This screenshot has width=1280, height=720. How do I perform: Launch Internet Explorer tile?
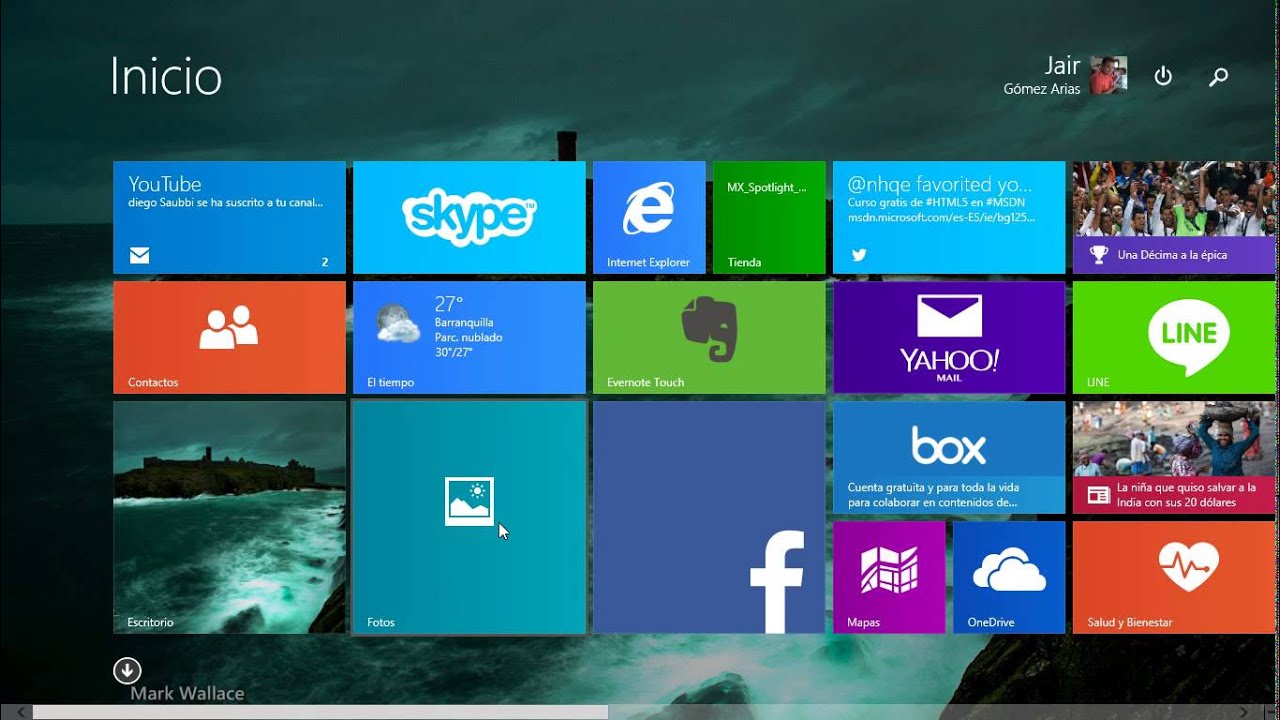649,217
